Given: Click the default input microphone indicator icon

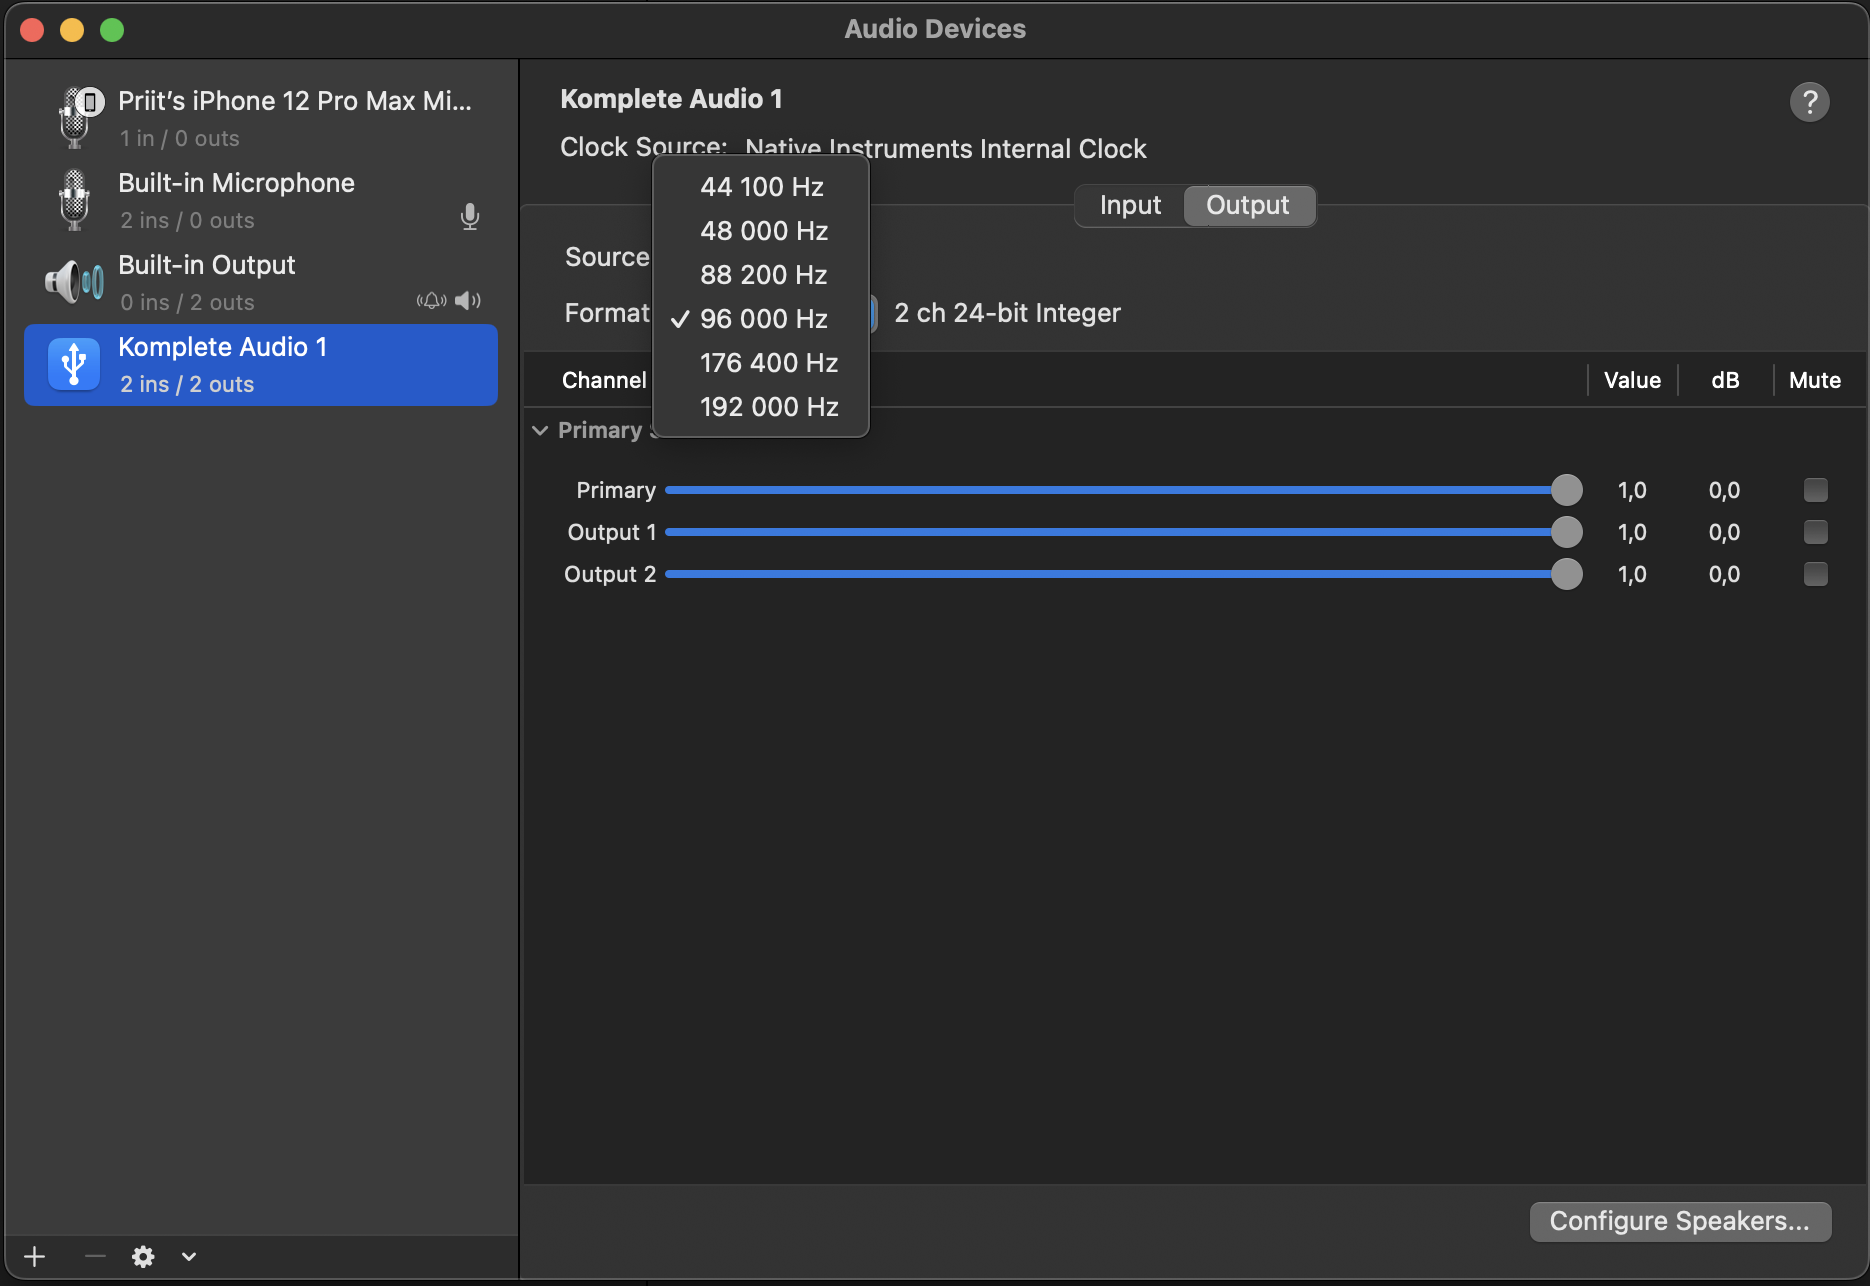Looking at the screenshot, I should 470,217.
